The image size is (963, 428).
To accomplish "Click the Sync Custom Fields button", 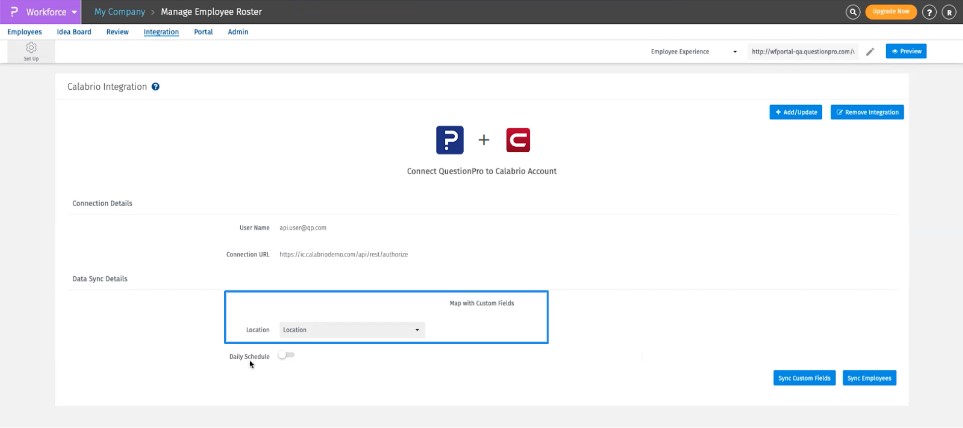I will point(805,378).
